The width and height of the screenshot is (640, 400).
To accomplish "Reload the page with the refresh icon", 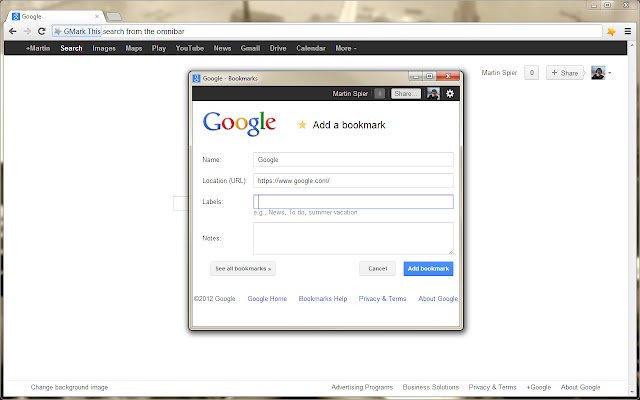I will [x=42, y=31].
